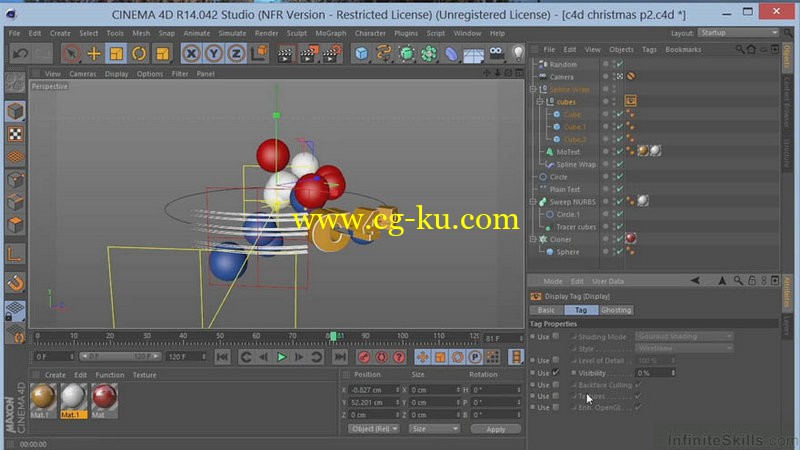The height and width of the screenshot is (450, 800).
Task: Open material manager Create menu
Action: [55, 375]
